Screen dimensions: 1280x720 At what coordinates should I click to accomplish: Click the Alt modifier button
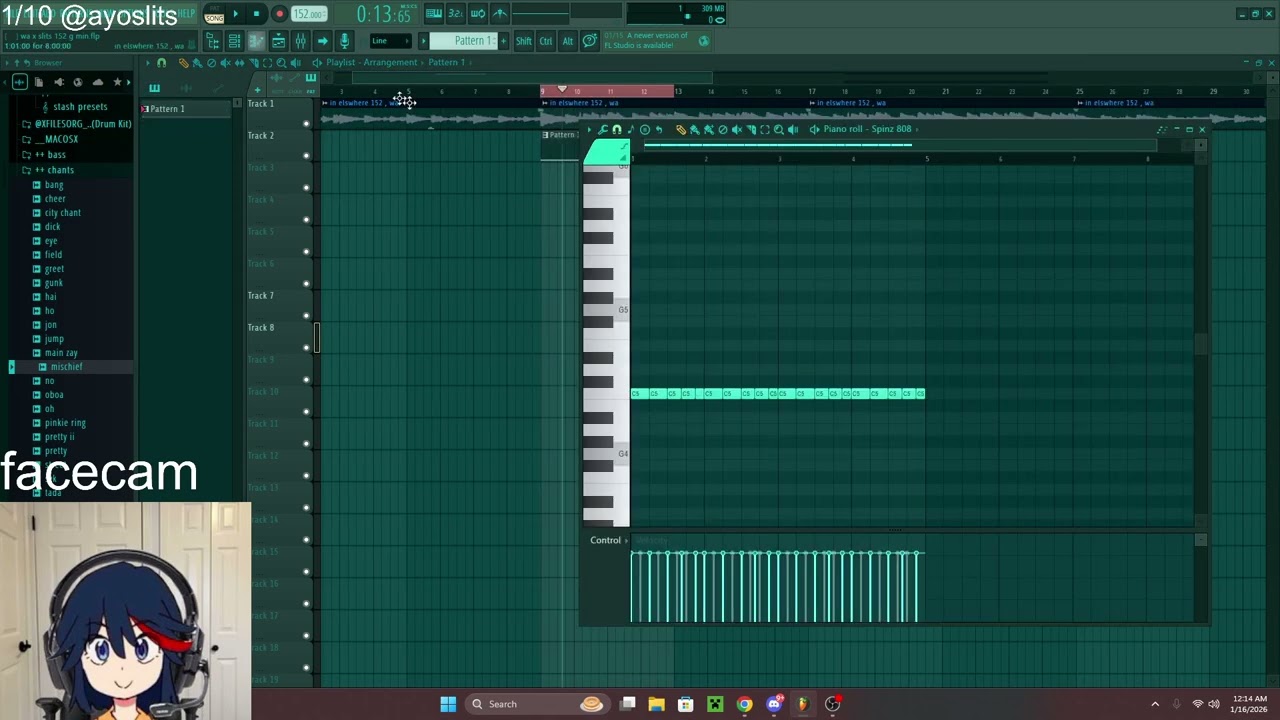point(568,41)
